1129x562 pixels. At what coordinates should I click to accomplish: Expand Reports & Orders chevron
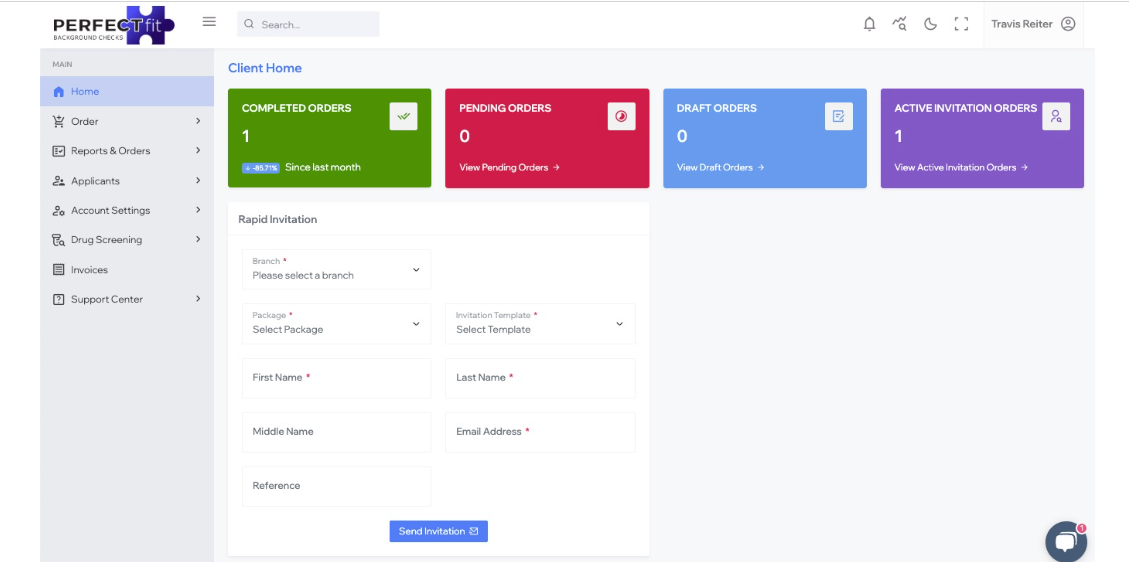(198, 150)
